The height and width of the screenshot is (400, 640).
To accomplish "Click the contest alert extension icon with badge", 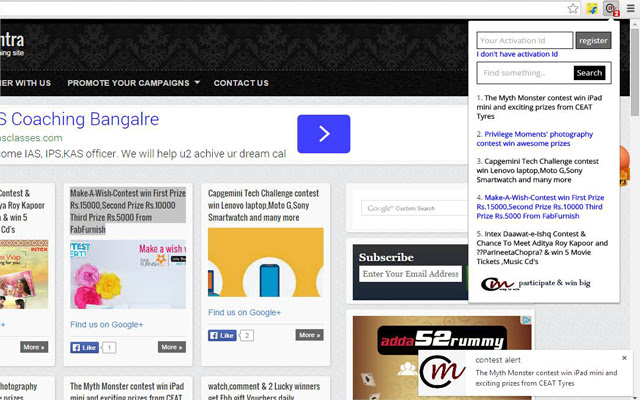I will [611, 9].
